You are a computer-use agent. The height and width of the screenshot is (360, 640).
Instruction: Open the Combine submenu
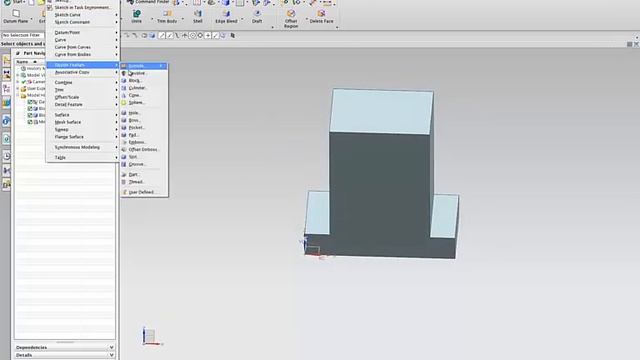click(x=82, y=82)
